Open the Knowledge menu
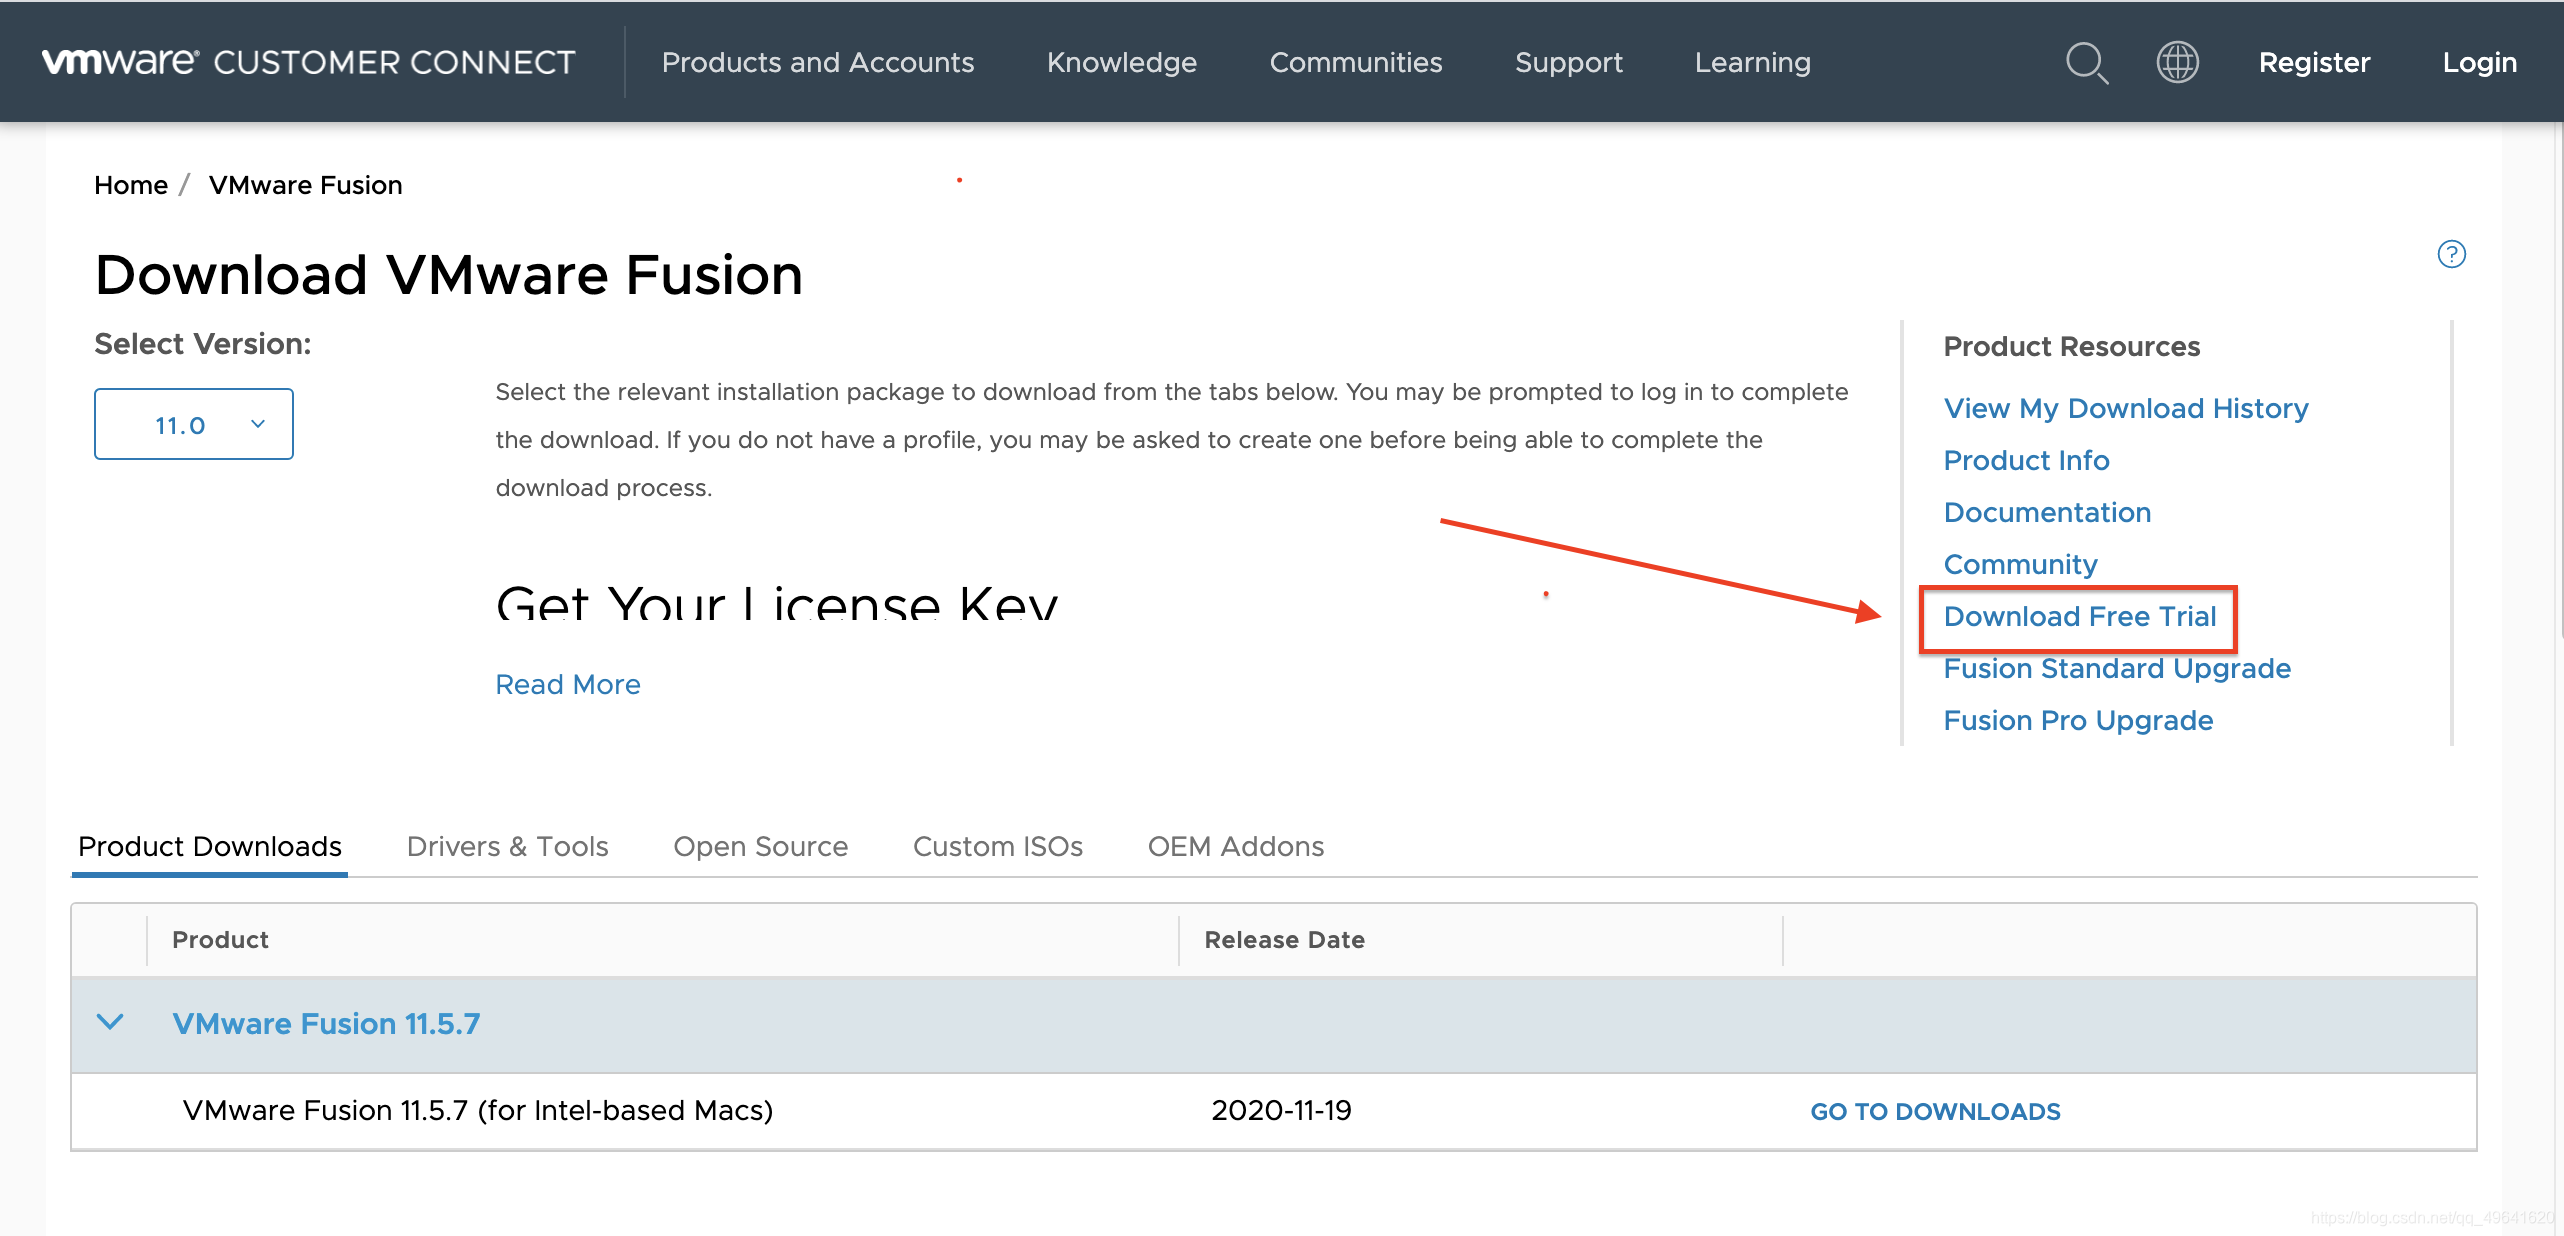This screenshot has width=2564, height=1236. tap(1121, 62)
